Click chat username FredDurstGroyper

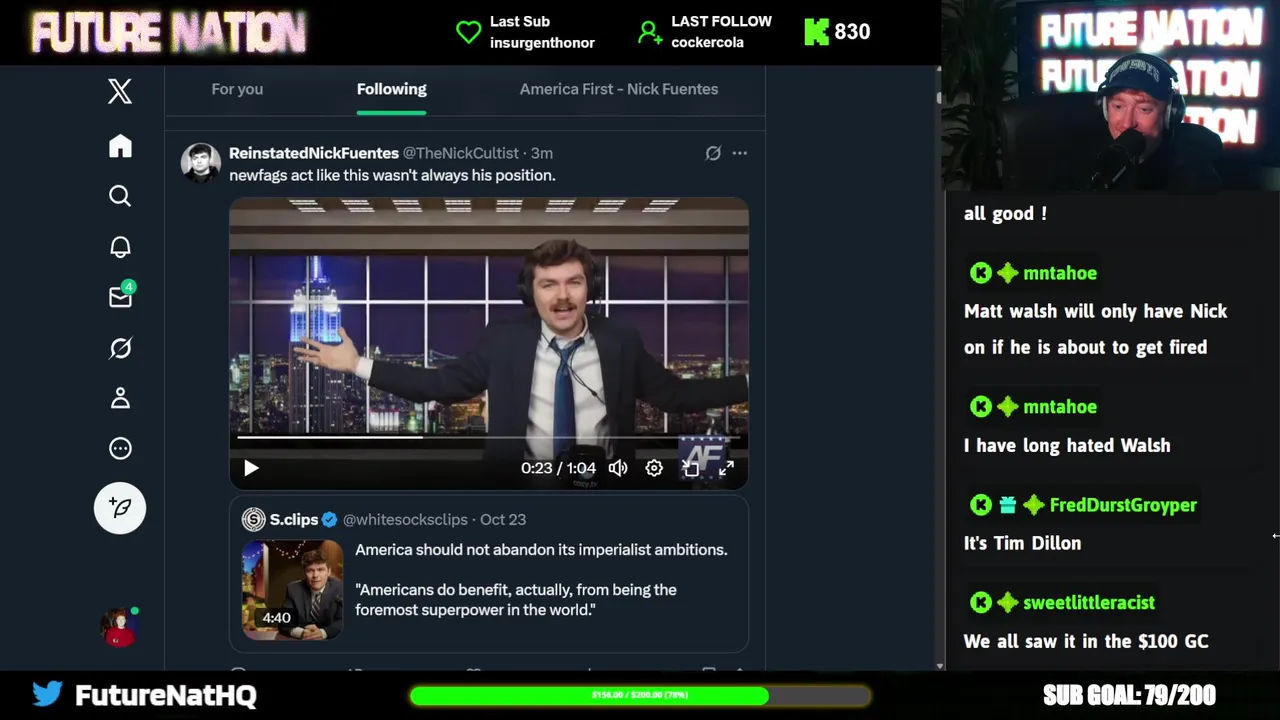[1123, 505]
